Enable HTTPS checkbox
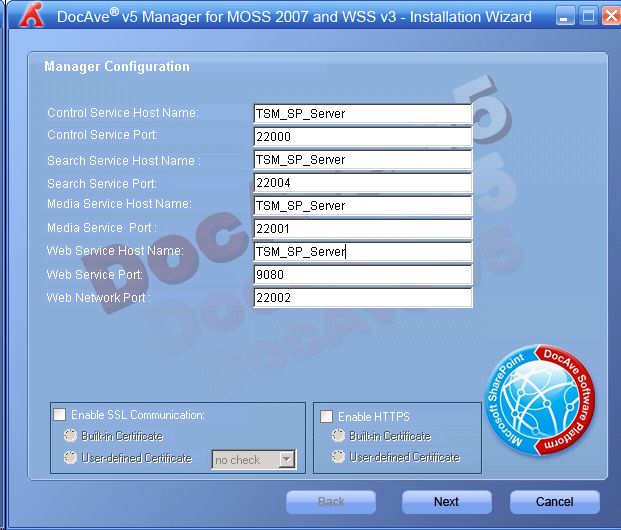 tap(326, 417)
